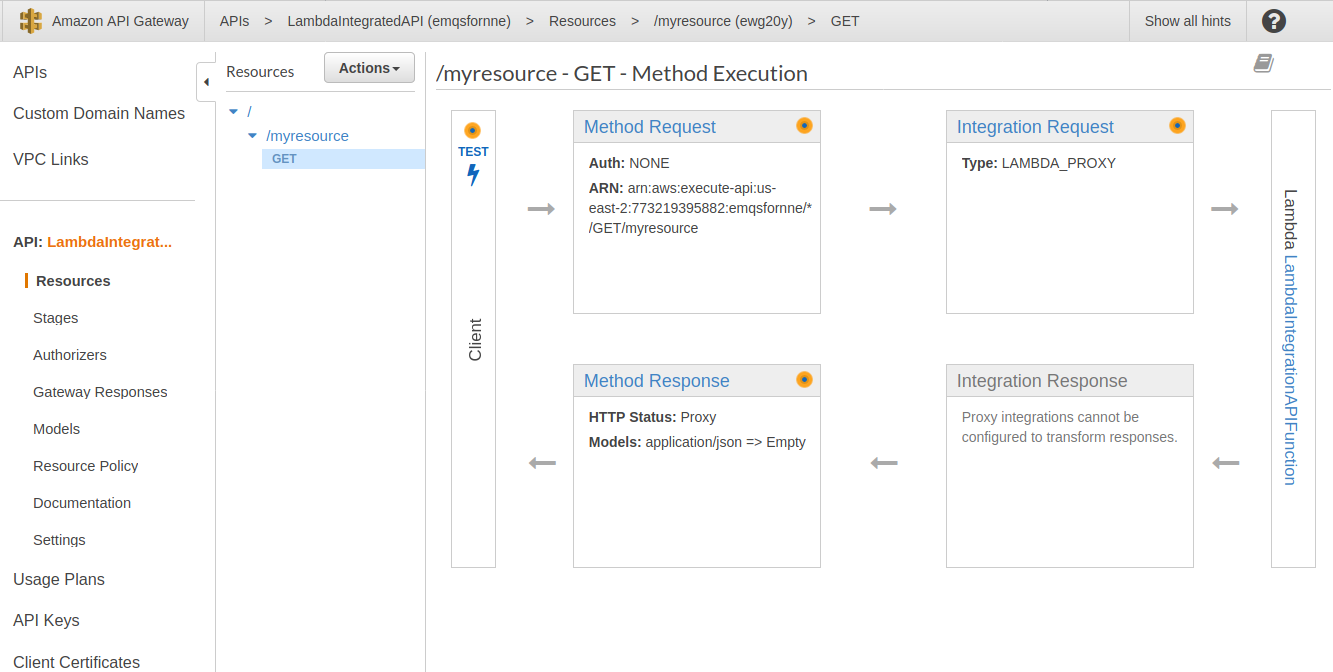
Task: Click the arrow pointing to Integration Request
Action: tap(883, 209)
